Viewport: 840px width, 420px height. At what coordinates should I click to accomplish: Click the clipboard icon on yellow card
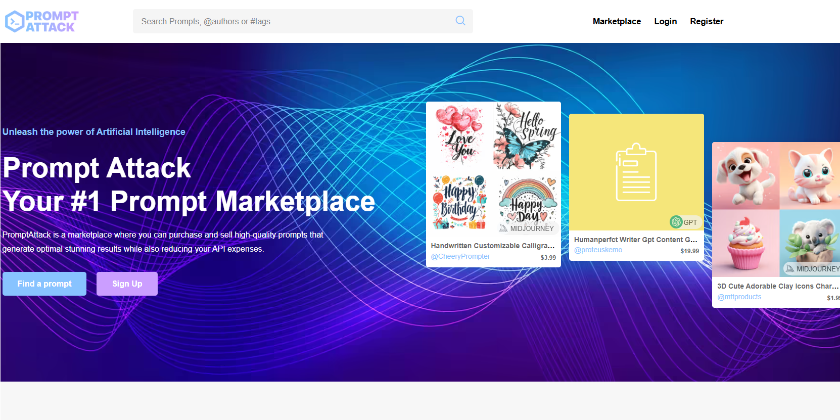coord(636,172)
